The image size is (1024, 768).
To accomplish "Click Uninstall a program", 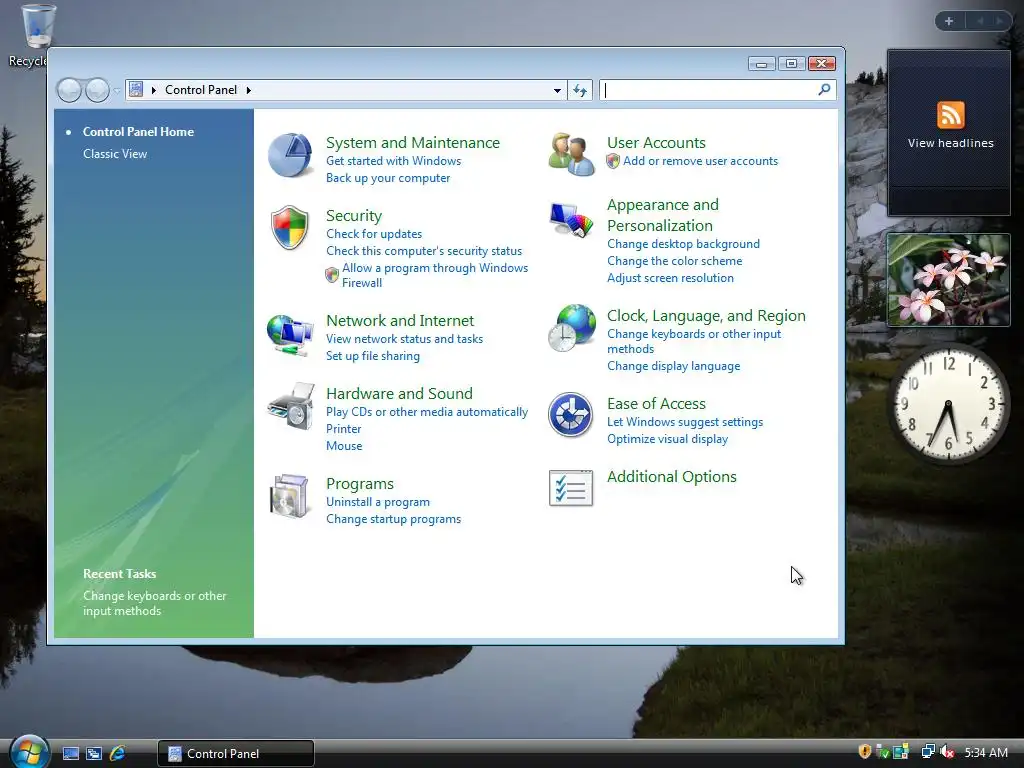I will [377, 502].
